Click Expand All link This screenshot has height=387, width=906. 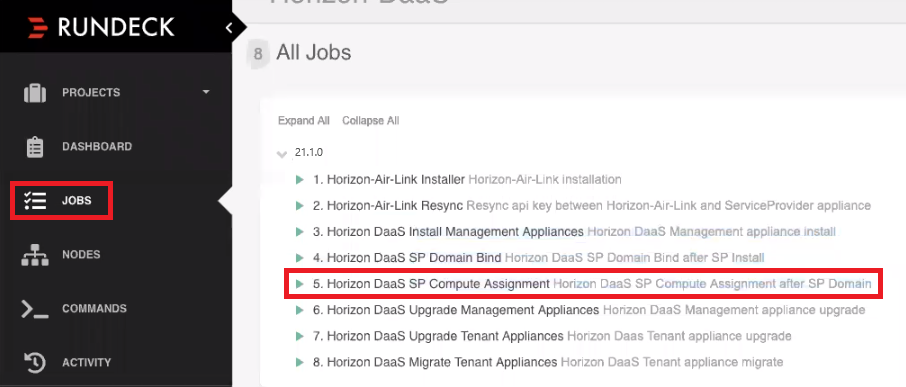click(x=304, y=121)
